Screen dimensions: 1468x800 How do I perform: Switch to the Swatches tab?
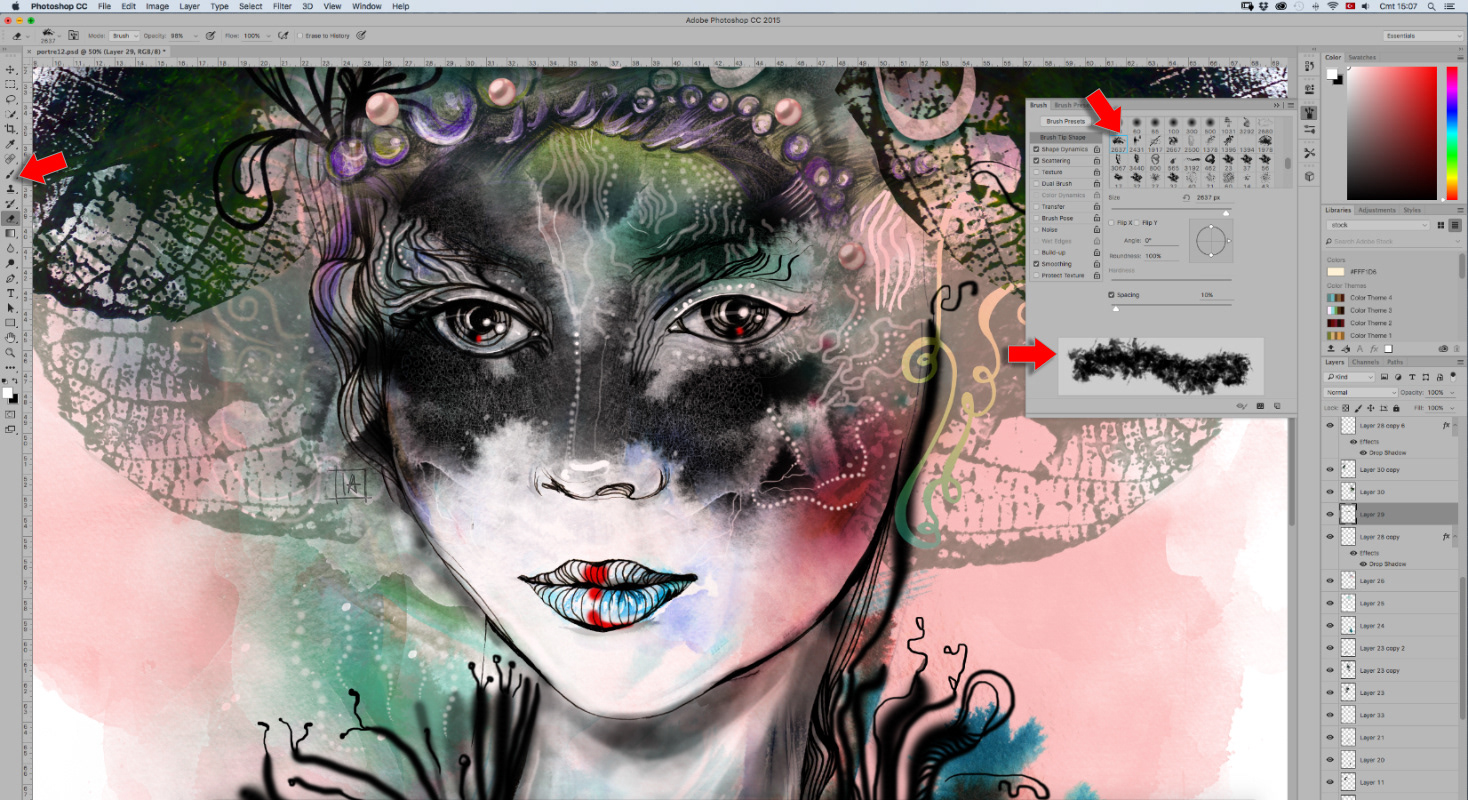click(x=1361, y=57)
